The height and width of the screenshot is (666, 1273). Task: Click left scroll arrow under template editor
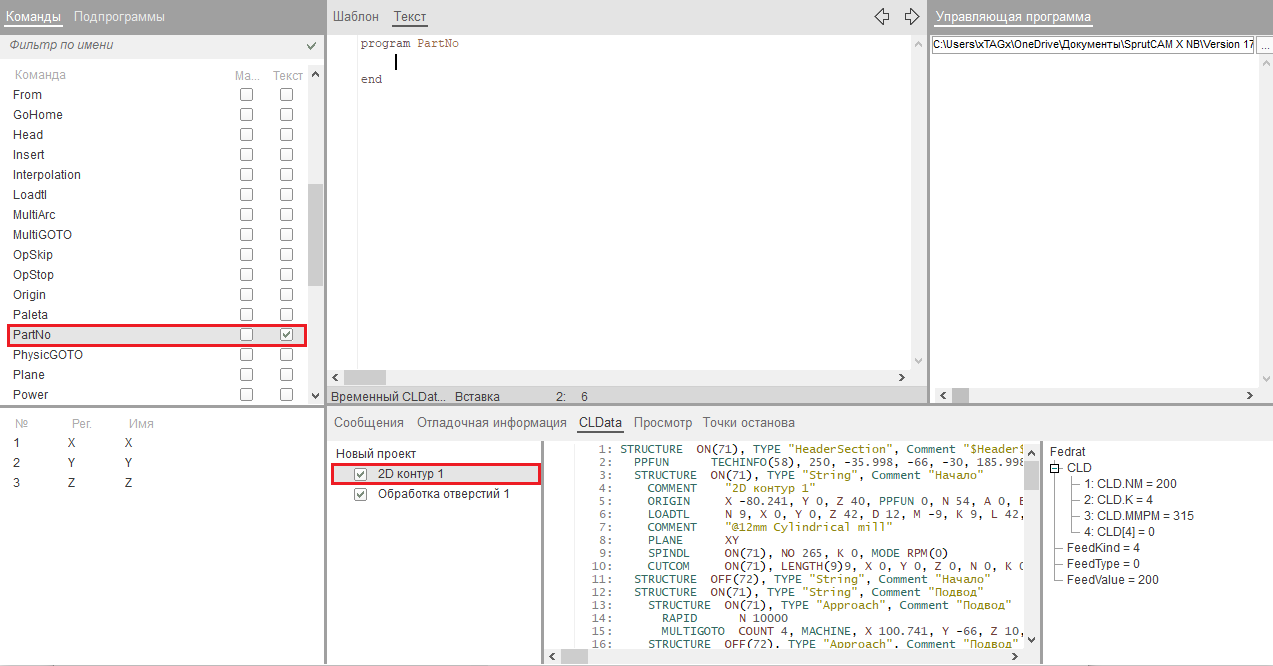click(337, 378)
